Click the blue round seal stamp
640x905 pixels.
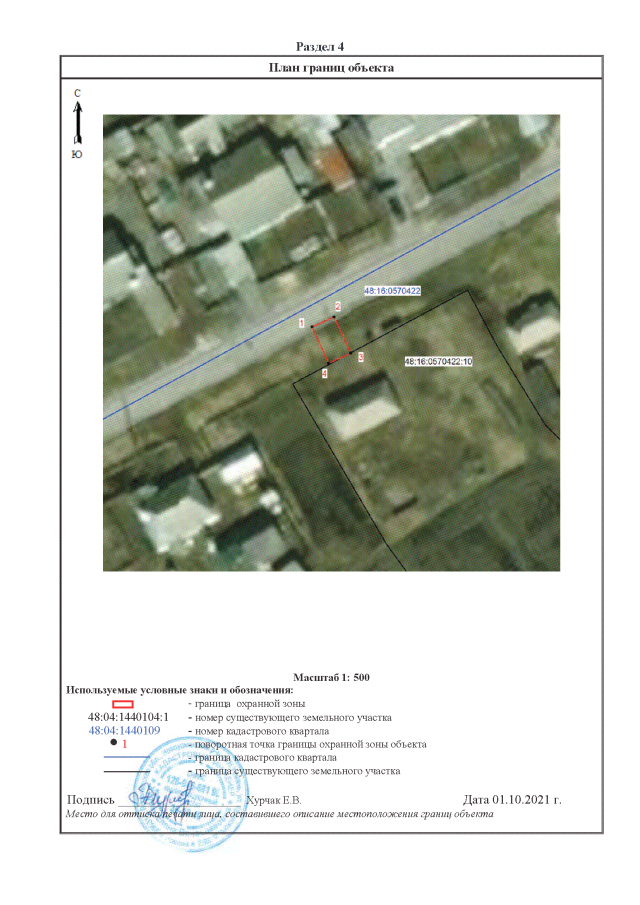pos(191,796)
